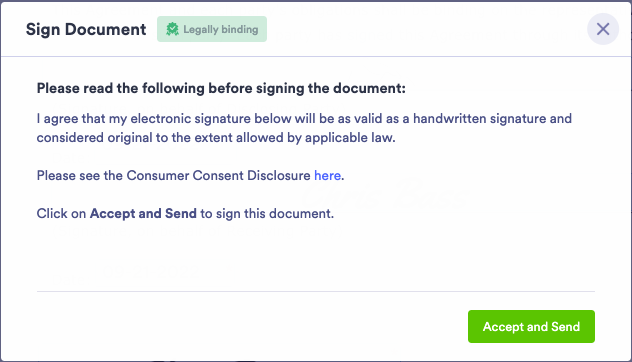Select the 'Please read the following' heading

click(221, 88)
